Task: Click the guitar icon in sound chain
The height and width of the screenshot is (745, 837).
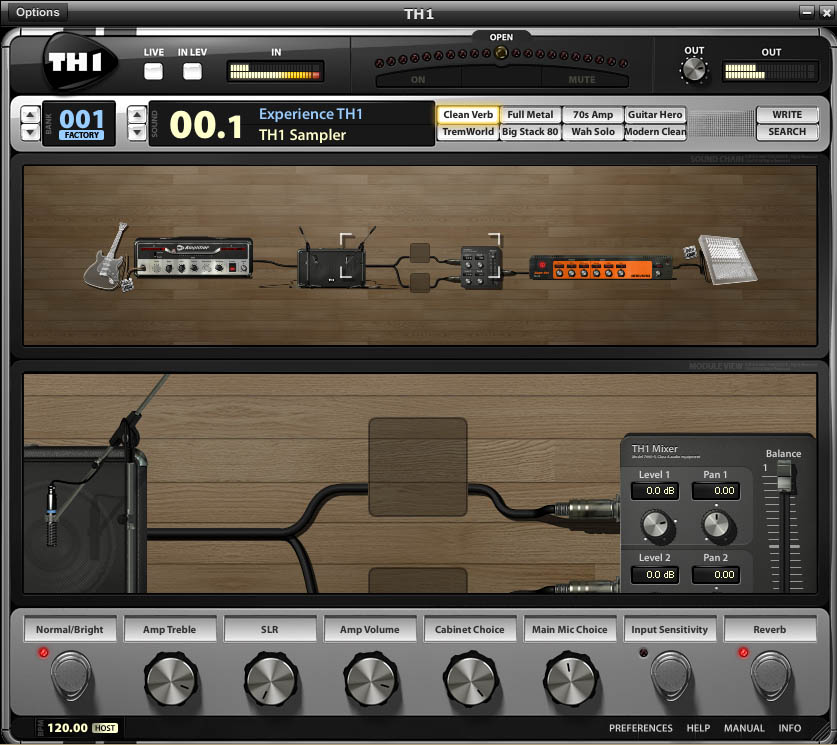Action: tap(107, 258)
